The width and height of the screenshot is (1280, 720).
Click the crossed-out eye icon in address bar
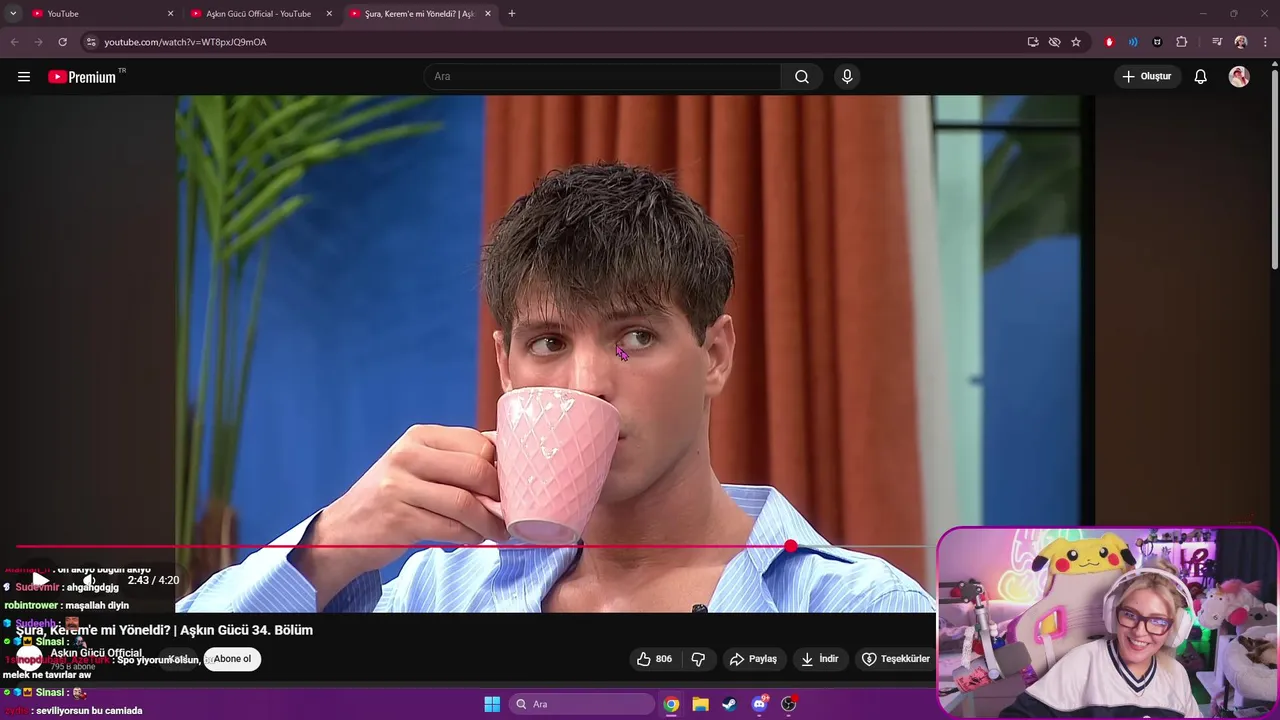[x=1054, y=42]
